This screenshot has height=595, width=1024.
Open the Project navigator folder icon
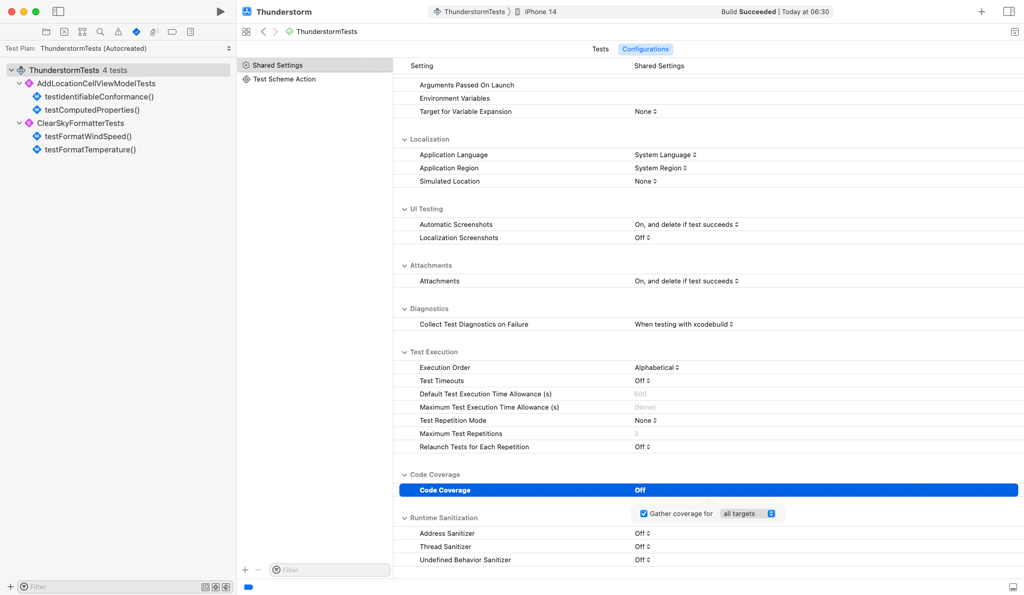tap(45, 31)
